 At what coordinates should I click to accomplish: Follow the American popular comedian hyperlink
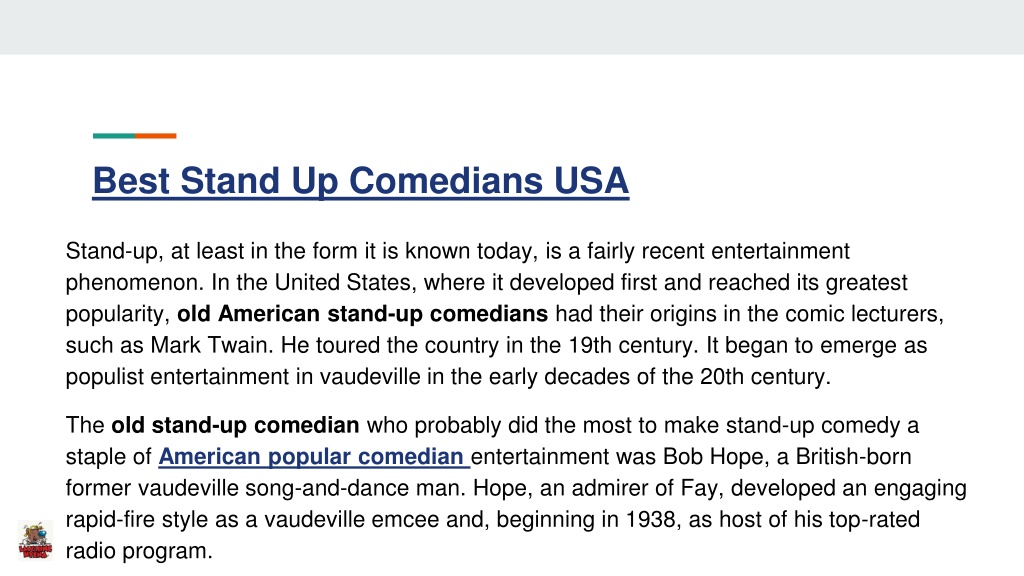314,456
